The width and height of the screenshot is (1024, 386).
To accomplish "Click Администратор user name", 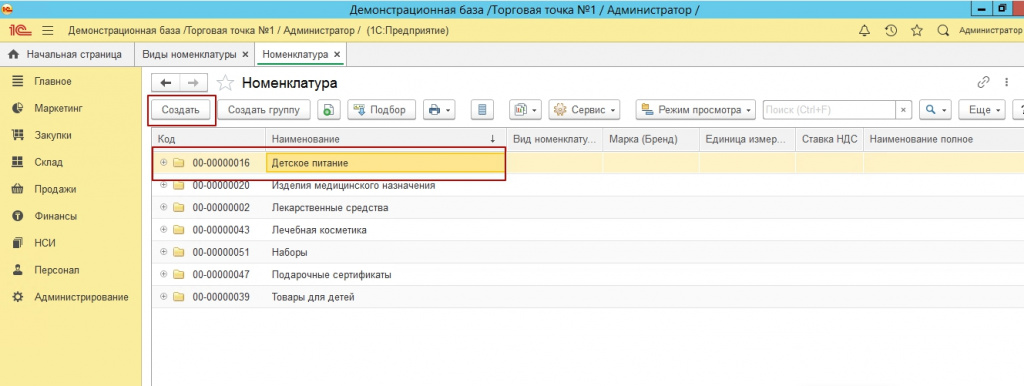I will (991, 31).
